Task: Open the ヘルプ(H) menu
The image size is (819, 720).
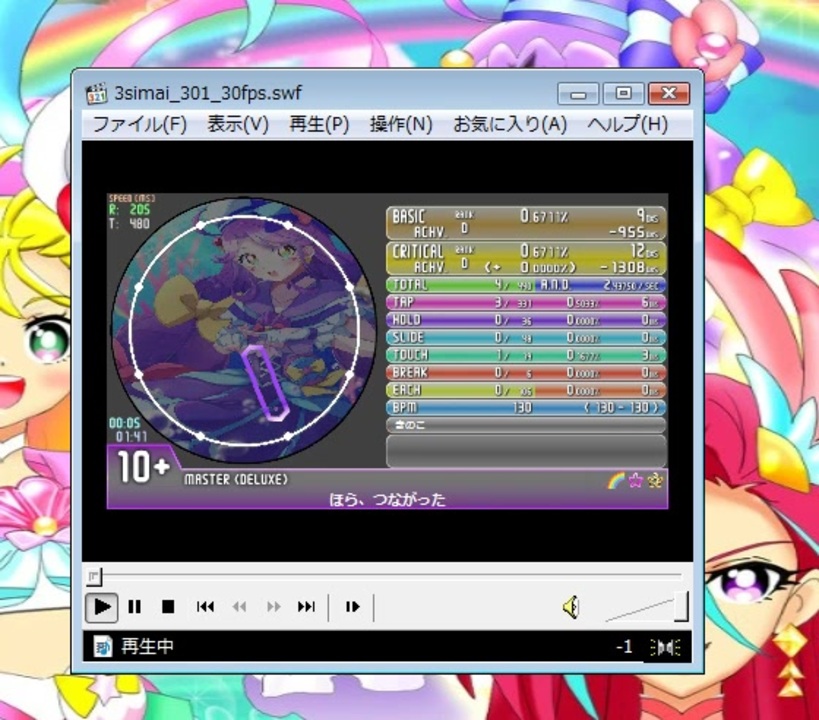Action: [627, 124]
